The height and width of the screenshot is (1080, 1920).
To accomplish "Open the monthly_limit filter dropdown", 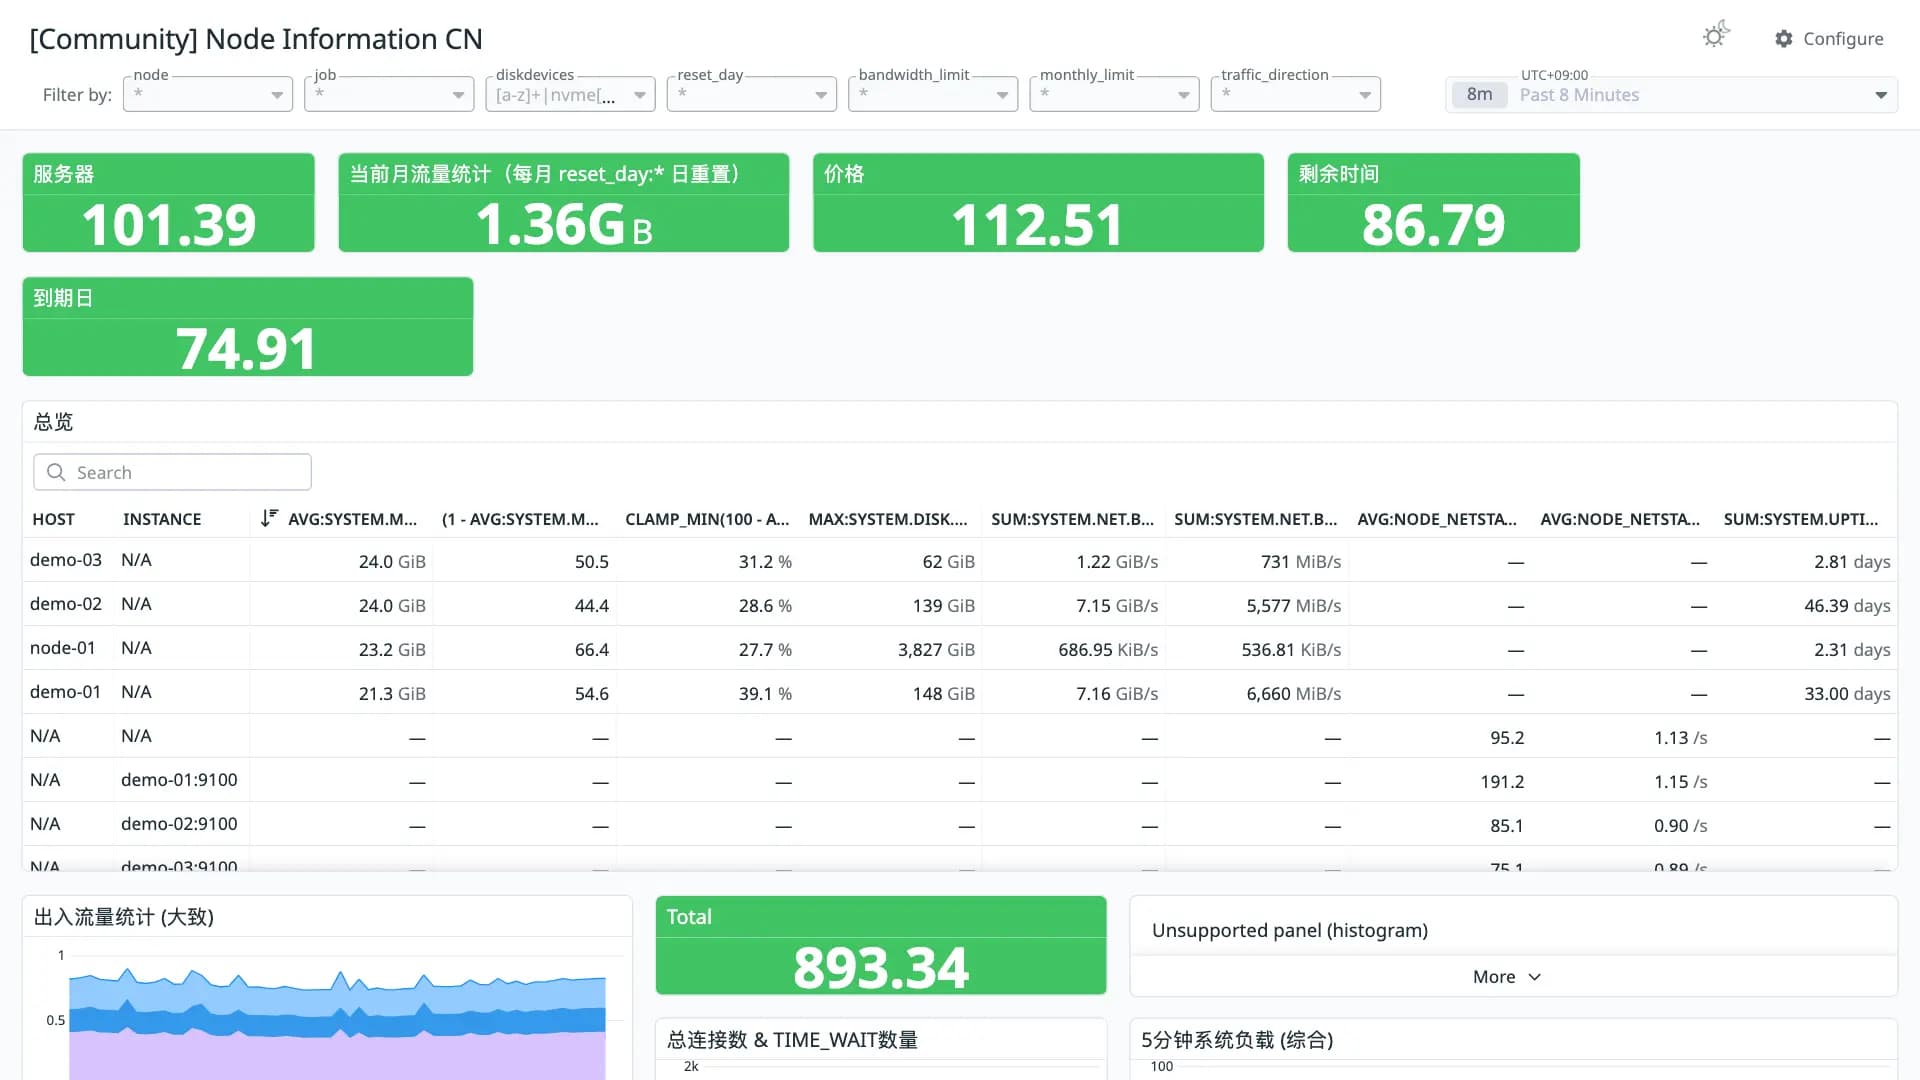I will (1114, 94).
